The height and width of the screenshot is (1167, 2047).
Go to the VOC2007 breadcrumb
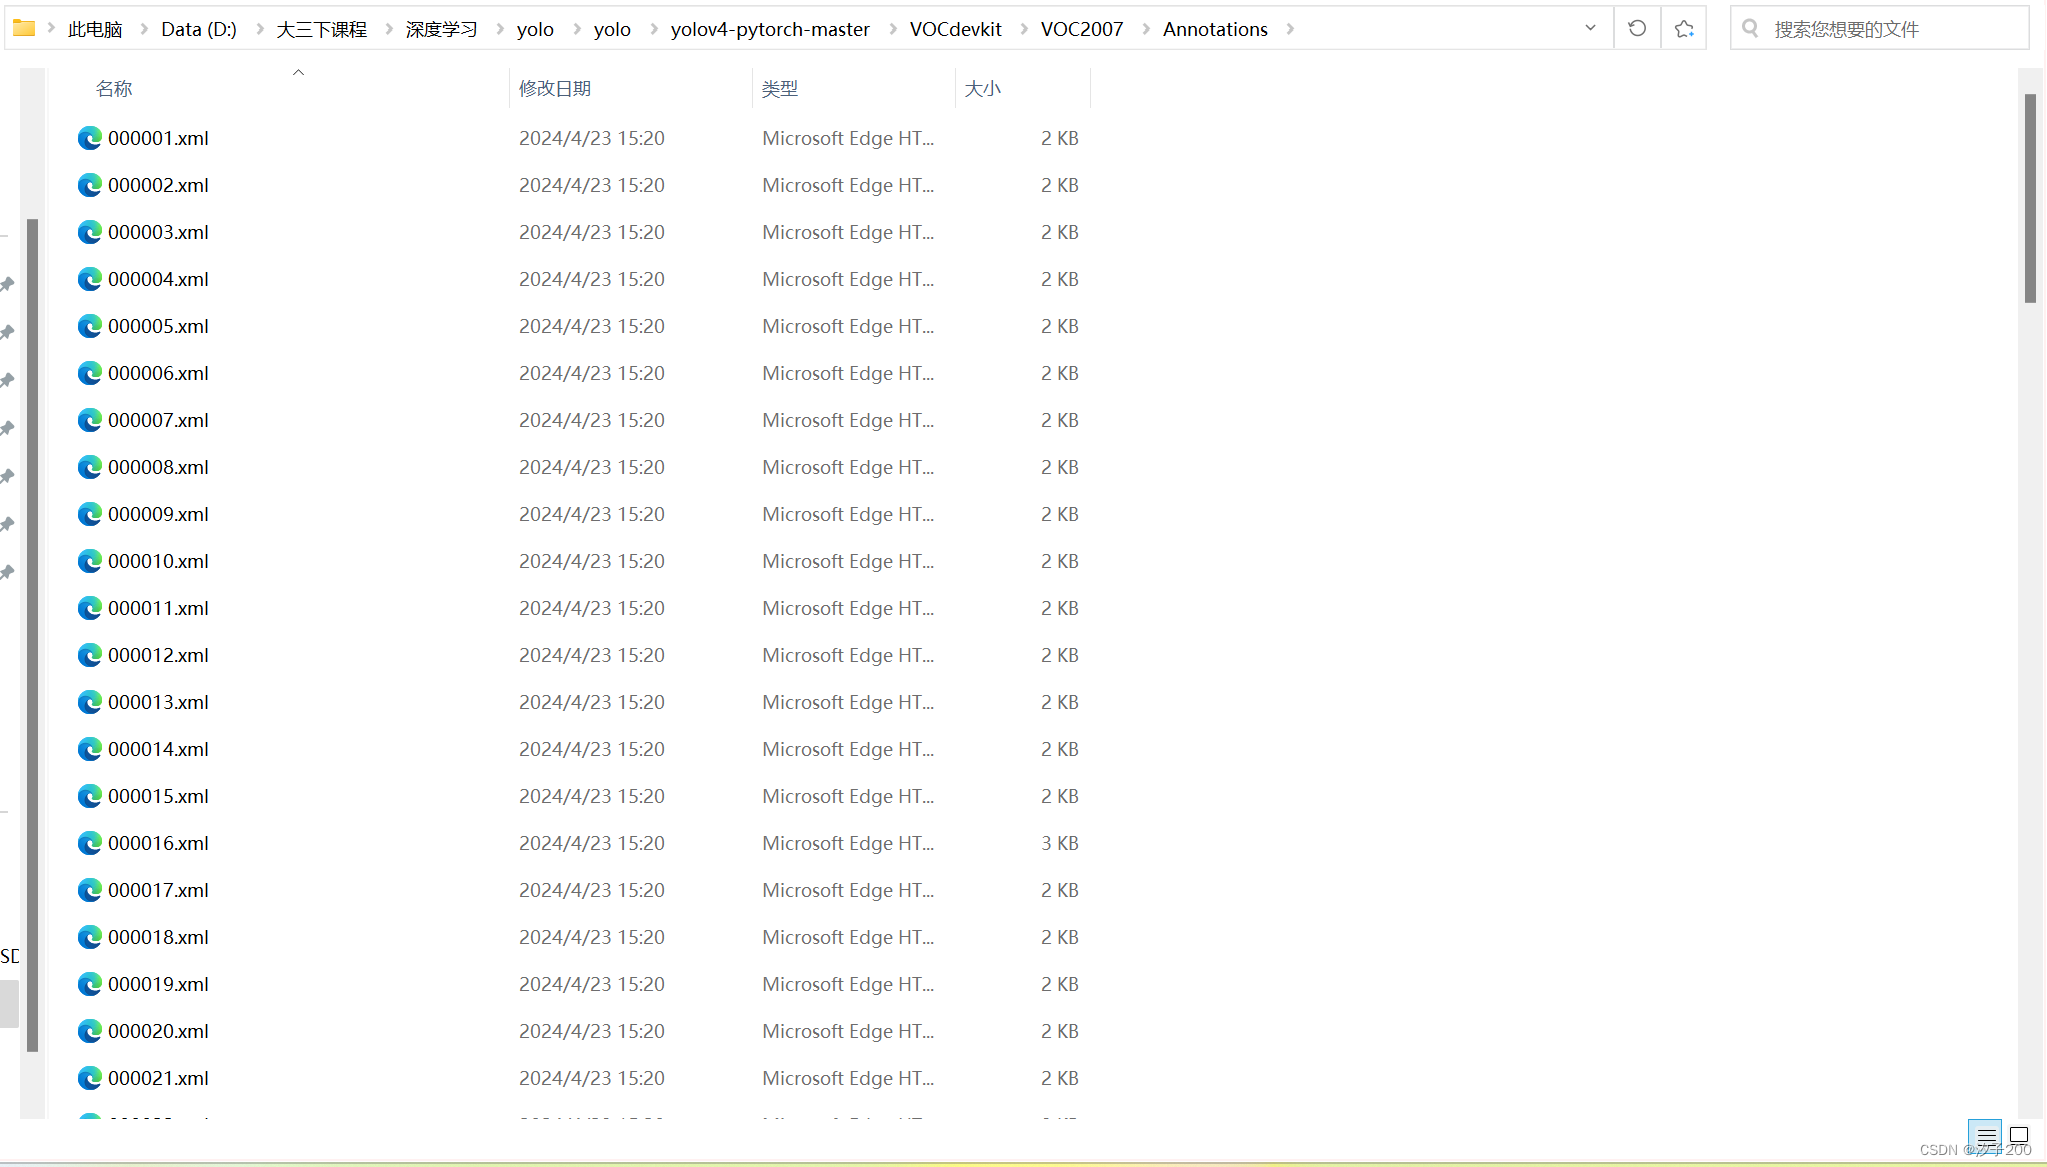click(x=1081, y=29)
